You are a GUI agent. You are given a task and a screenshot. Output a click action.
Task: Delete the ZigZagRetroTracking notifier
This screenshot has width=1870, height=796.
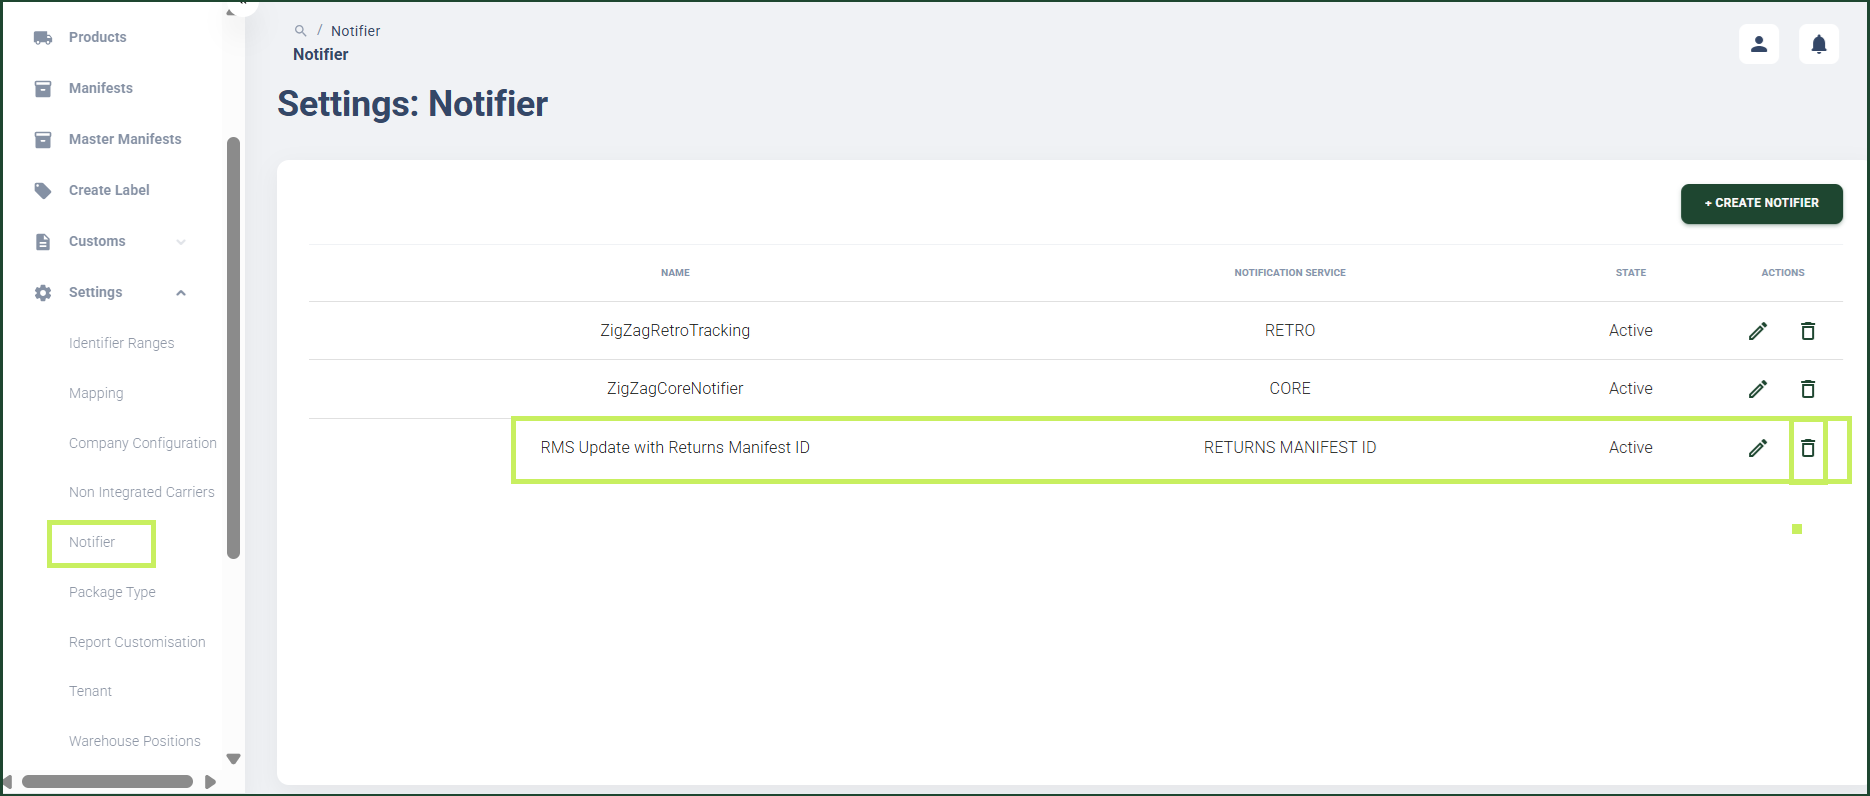point(1808,331)
